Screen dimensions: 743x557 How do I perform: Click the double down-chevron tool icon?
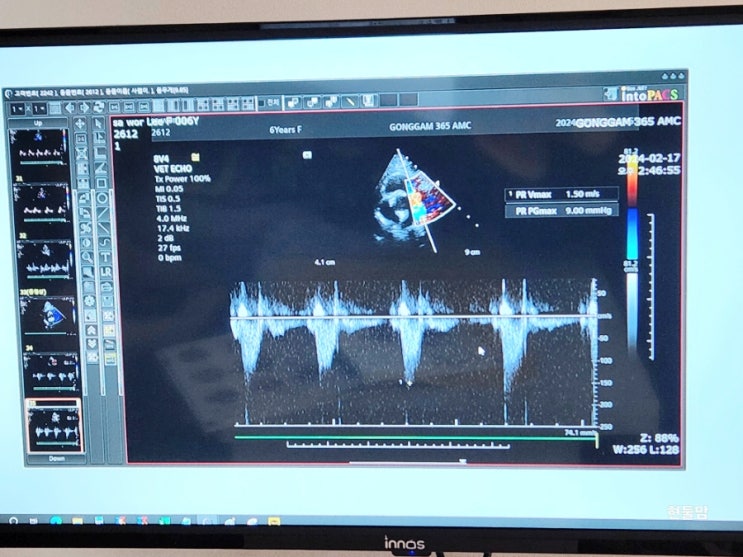tap(92, 345)
